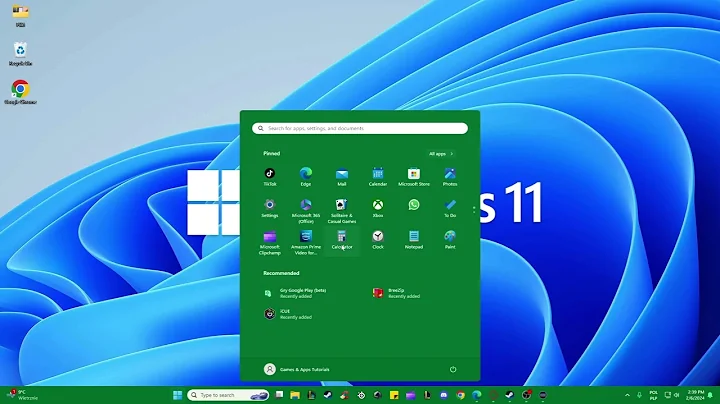Open the folder icon on the desktop
720x404 pixels.
(x=20, y=15)
